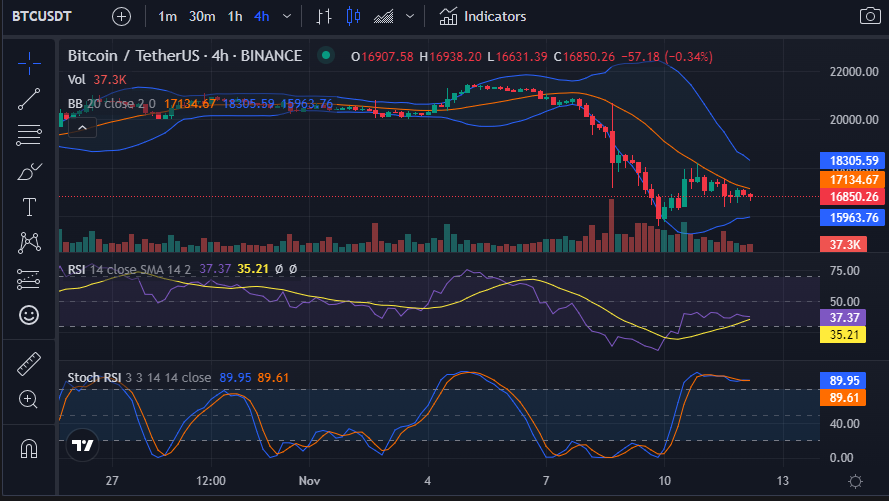Select the text annotation tool
This screenshot has width=889, height=501.
pos(29,207)
